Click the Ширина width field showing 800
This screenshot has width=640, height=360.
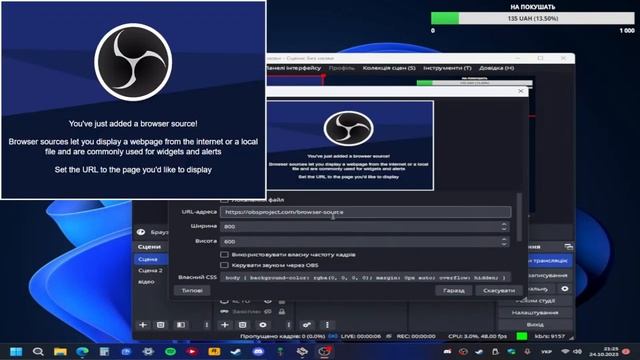(x=365, y=227)
